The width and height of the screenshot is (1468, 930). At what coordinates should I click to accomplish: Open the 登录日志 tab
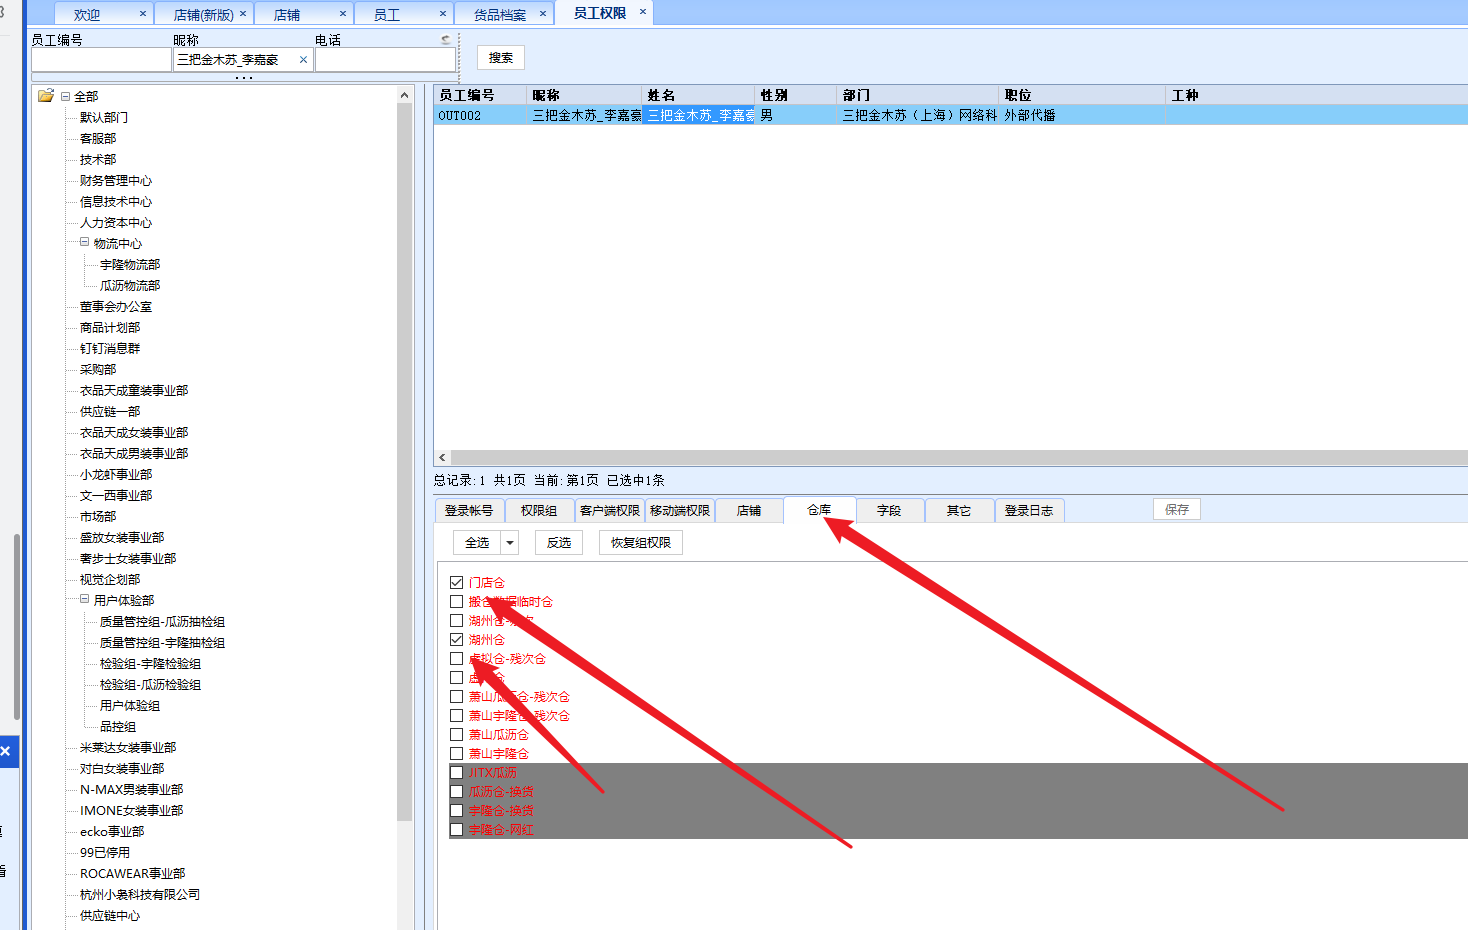pos(1028,511)
